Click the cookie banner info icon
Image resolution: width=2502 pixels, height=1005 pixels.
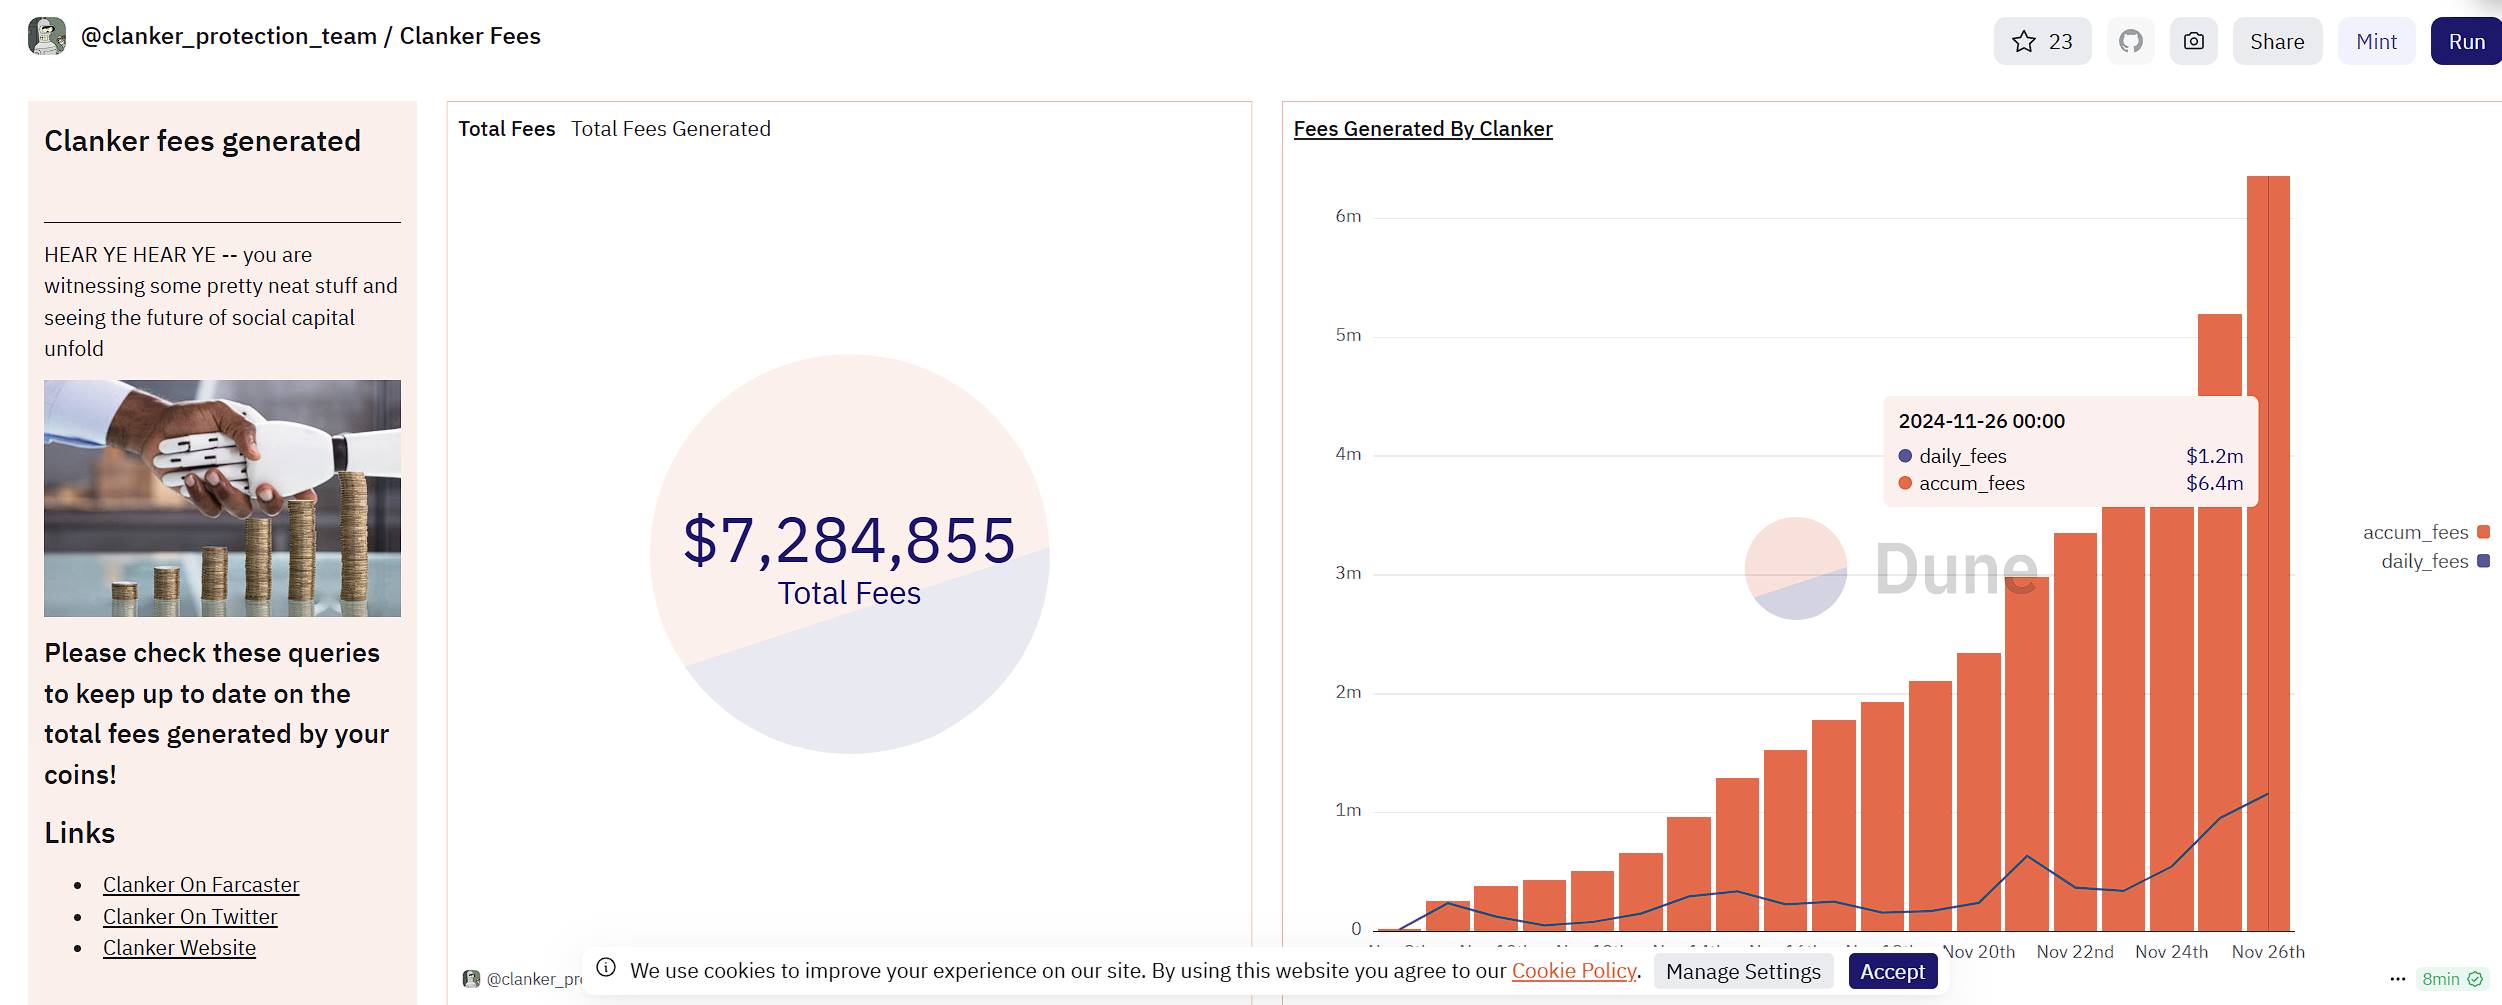click(x=606, y=967)
